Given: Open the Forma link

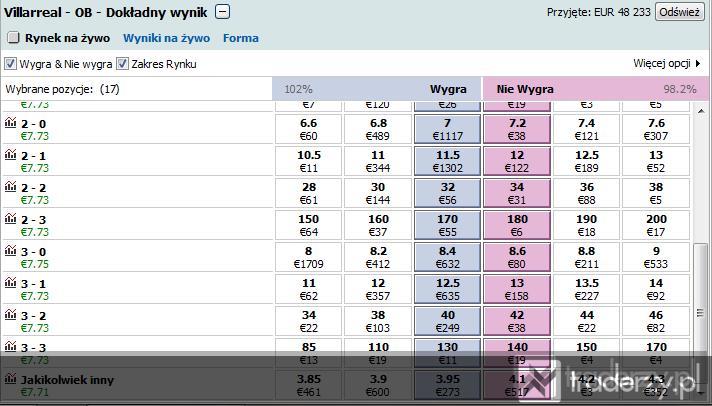Looking at the screenshot, I should tap(241, 38).
